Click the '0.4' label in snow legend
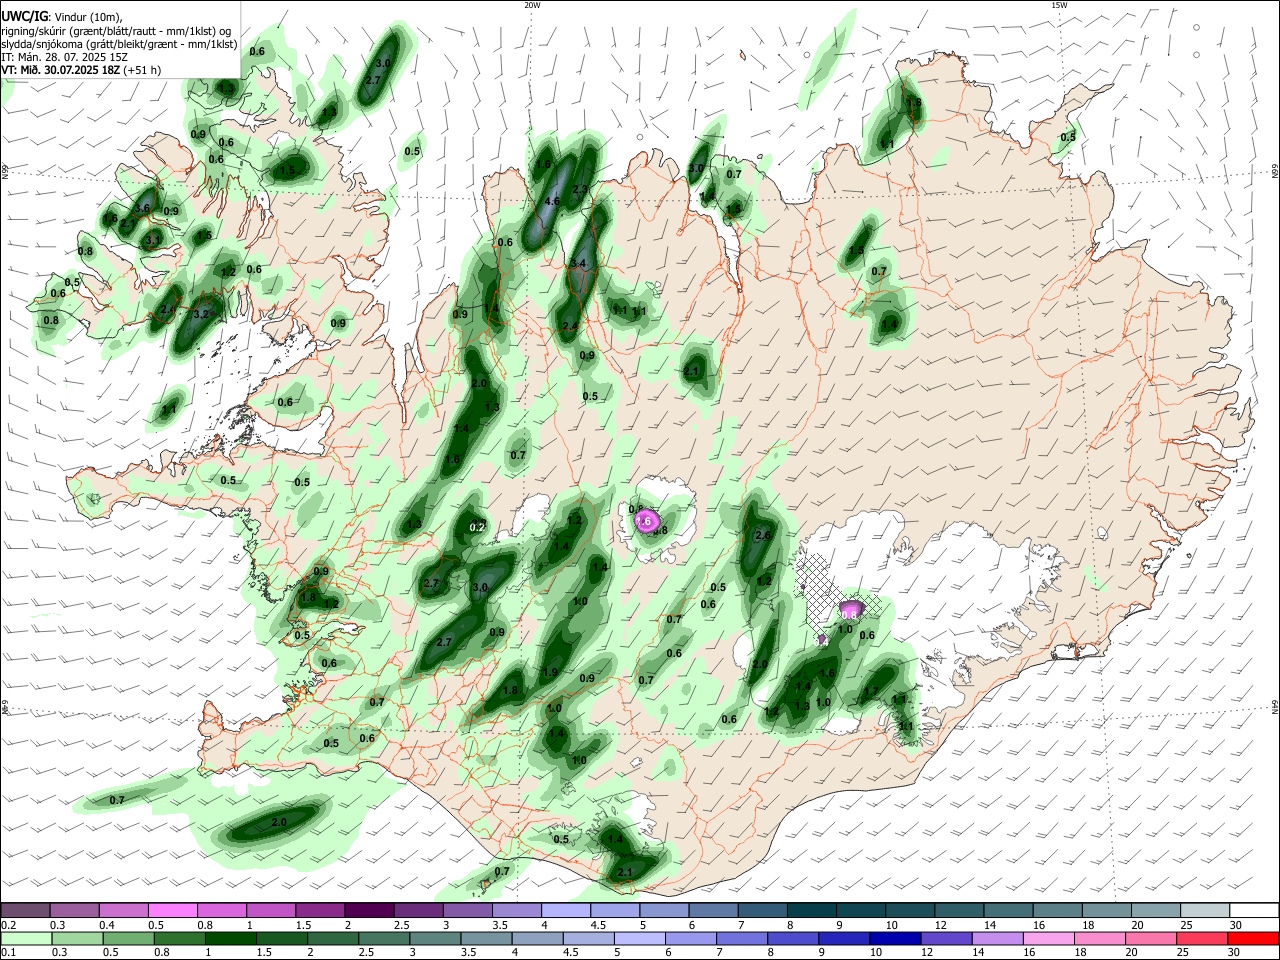 pyautogui.click(x=107, y=925)
